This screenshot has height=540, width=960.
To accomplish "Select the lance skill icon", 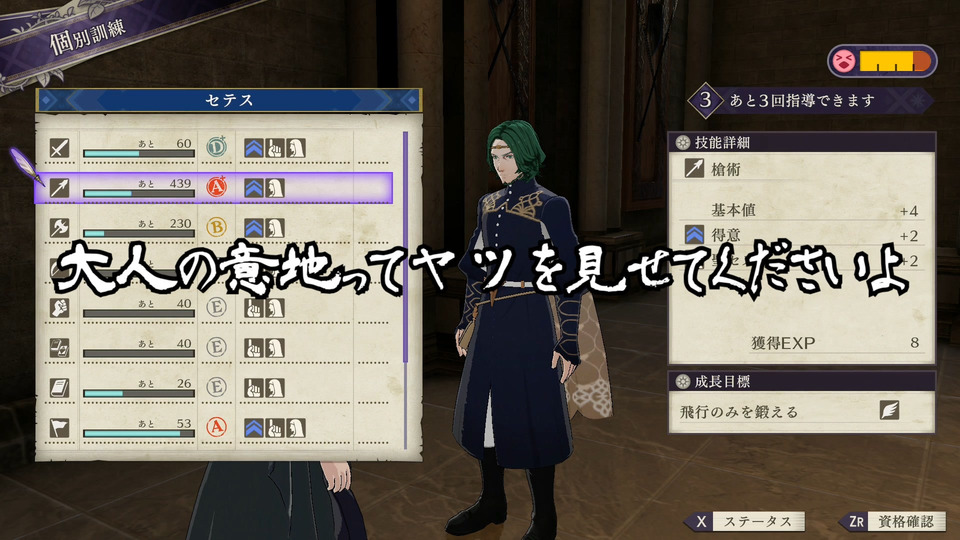I will (59, 187).
